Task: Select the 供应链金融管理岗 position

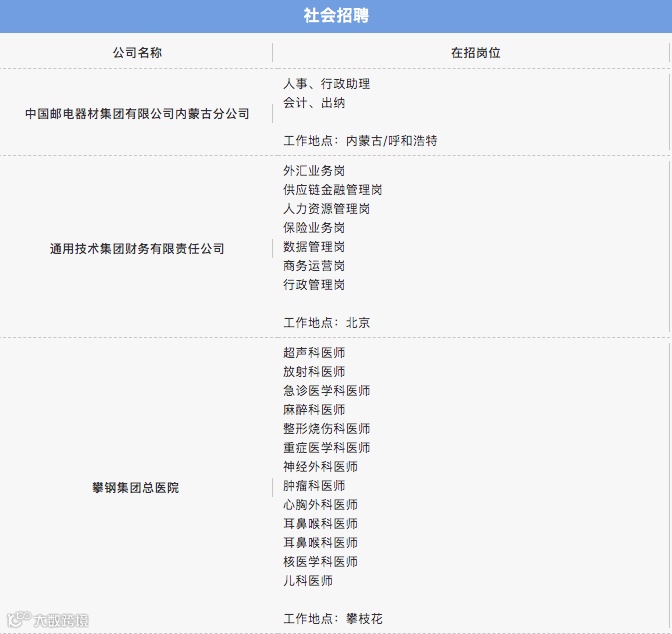Action: coord(333,189)
